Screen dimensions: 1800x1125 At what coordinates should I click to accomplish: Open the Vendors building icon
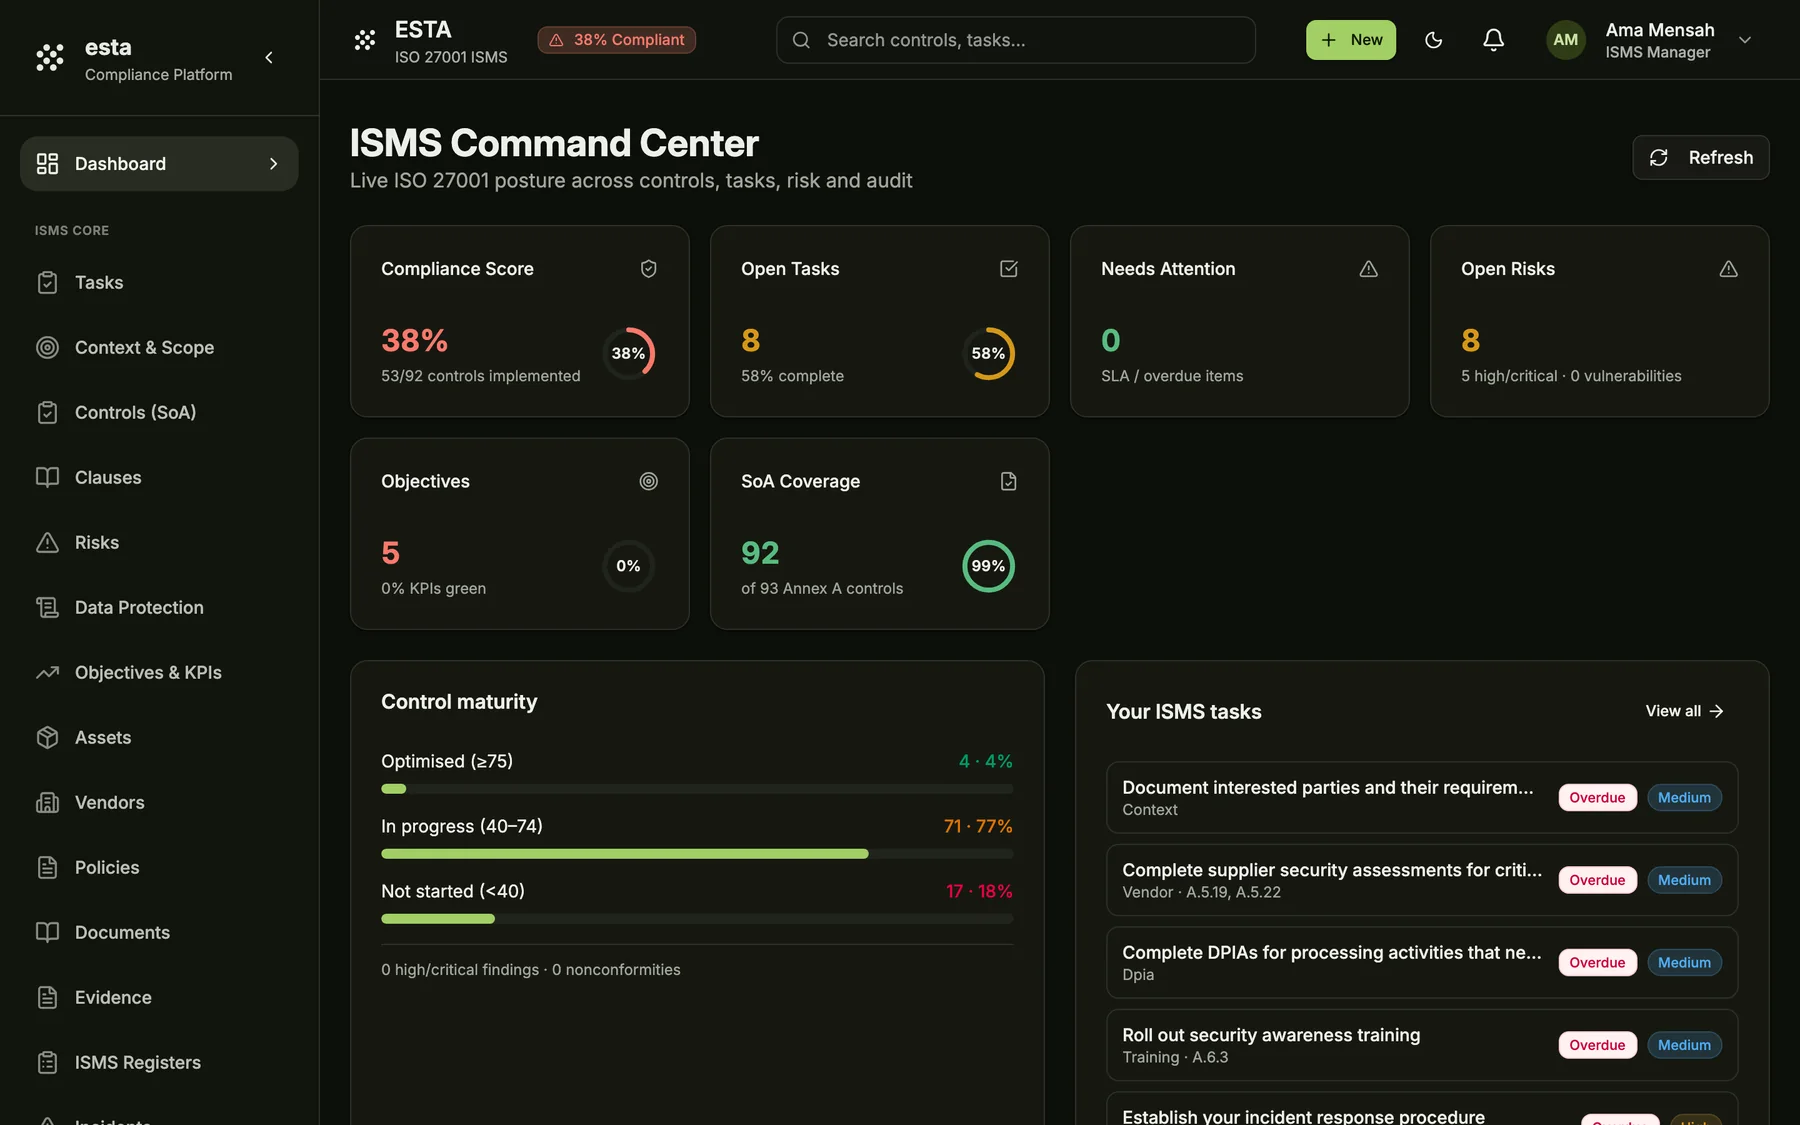coord(47,803)
